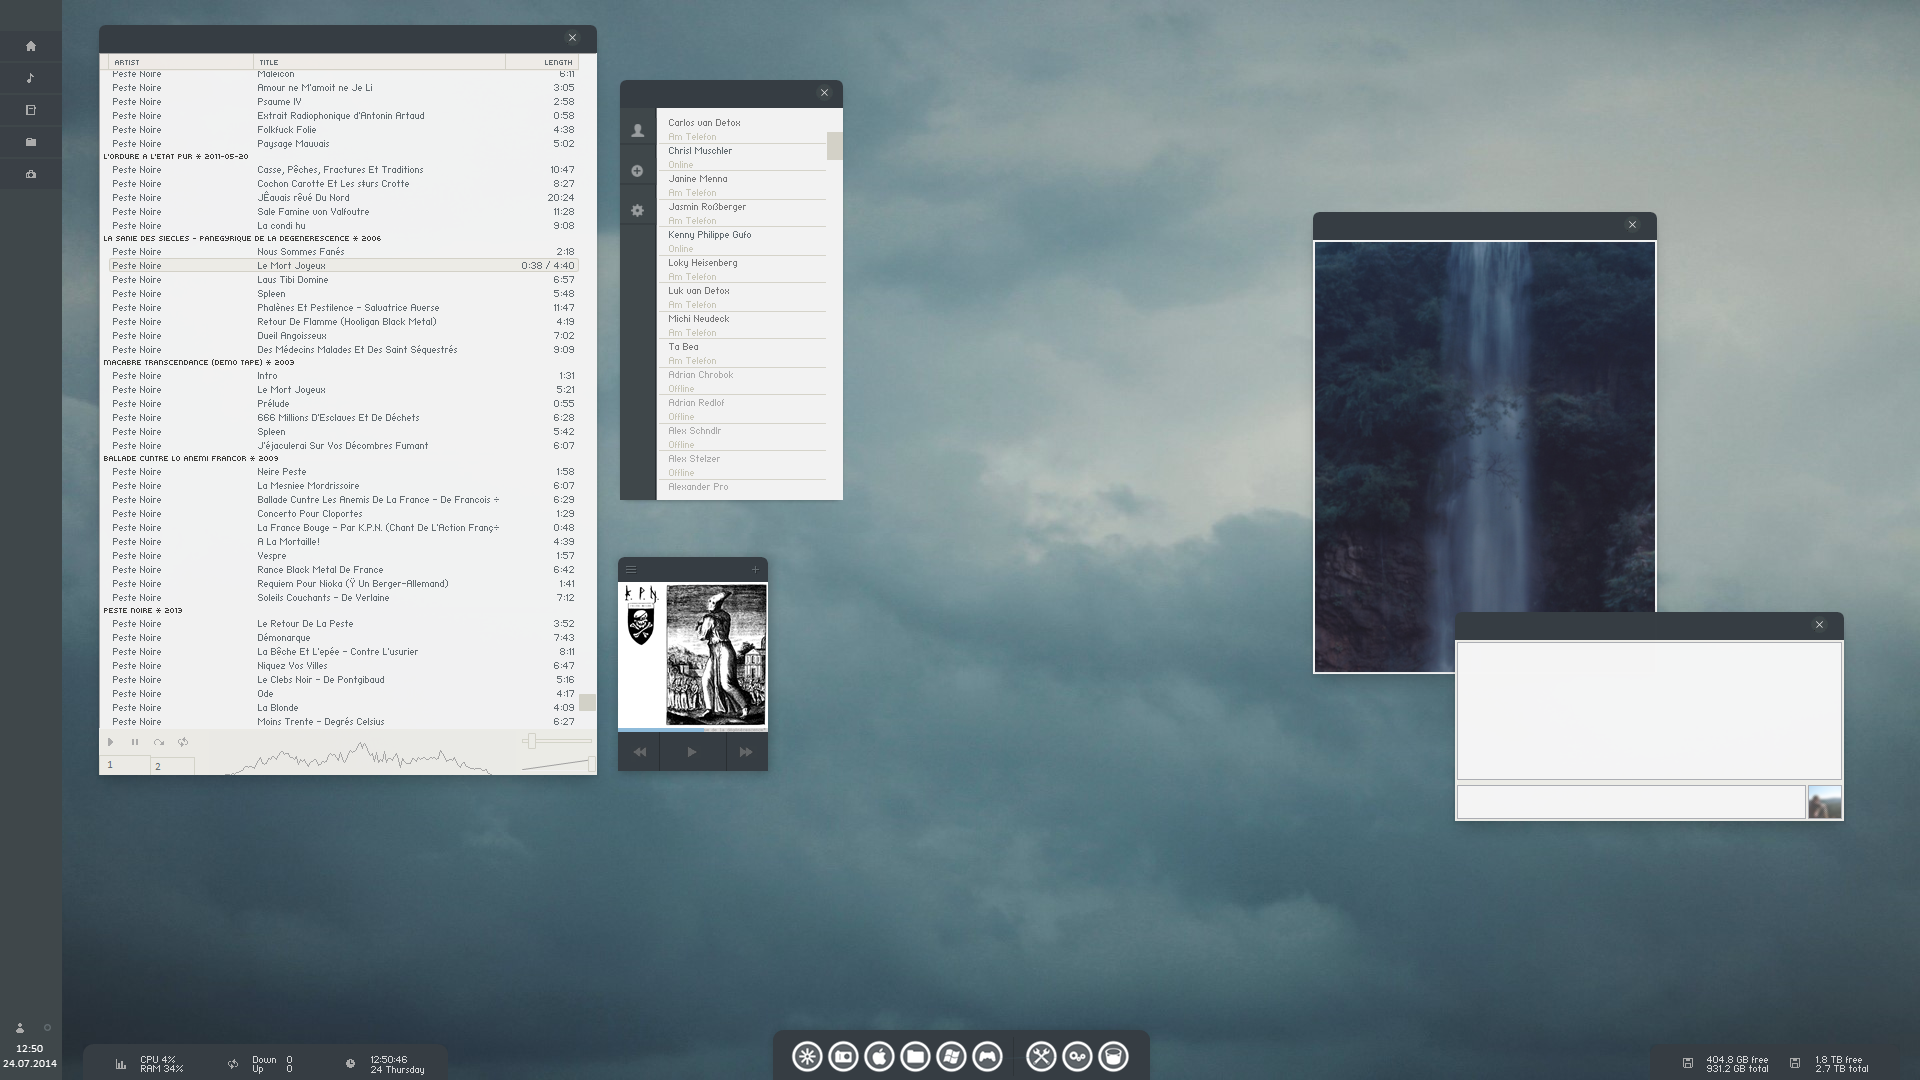The image size is (1920, 1080).
Task: Open the gears icon in the dock
Action: [1077, 1056]
